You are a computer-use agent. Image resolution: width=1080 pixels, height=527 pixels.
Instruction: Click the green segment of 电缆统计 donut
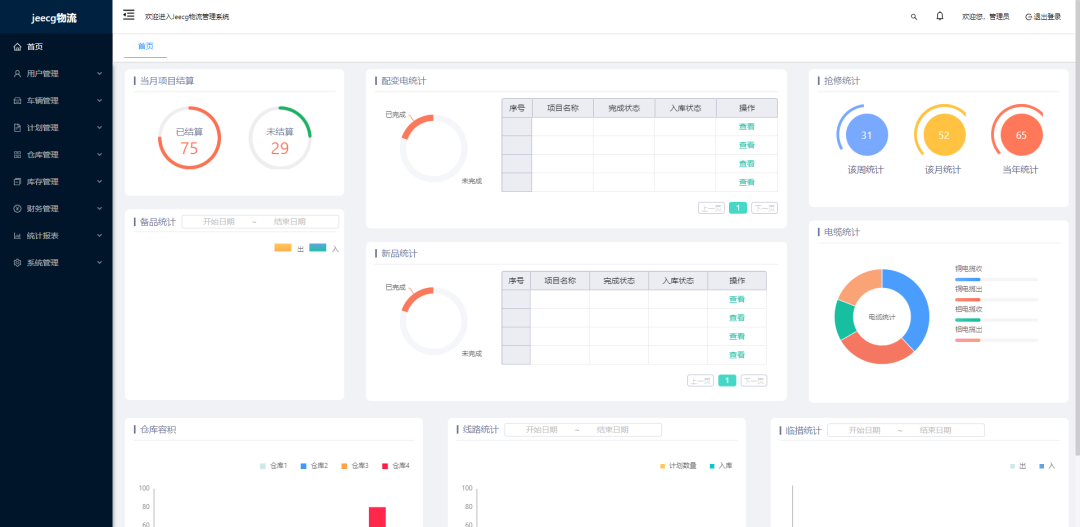coord(844,320)
